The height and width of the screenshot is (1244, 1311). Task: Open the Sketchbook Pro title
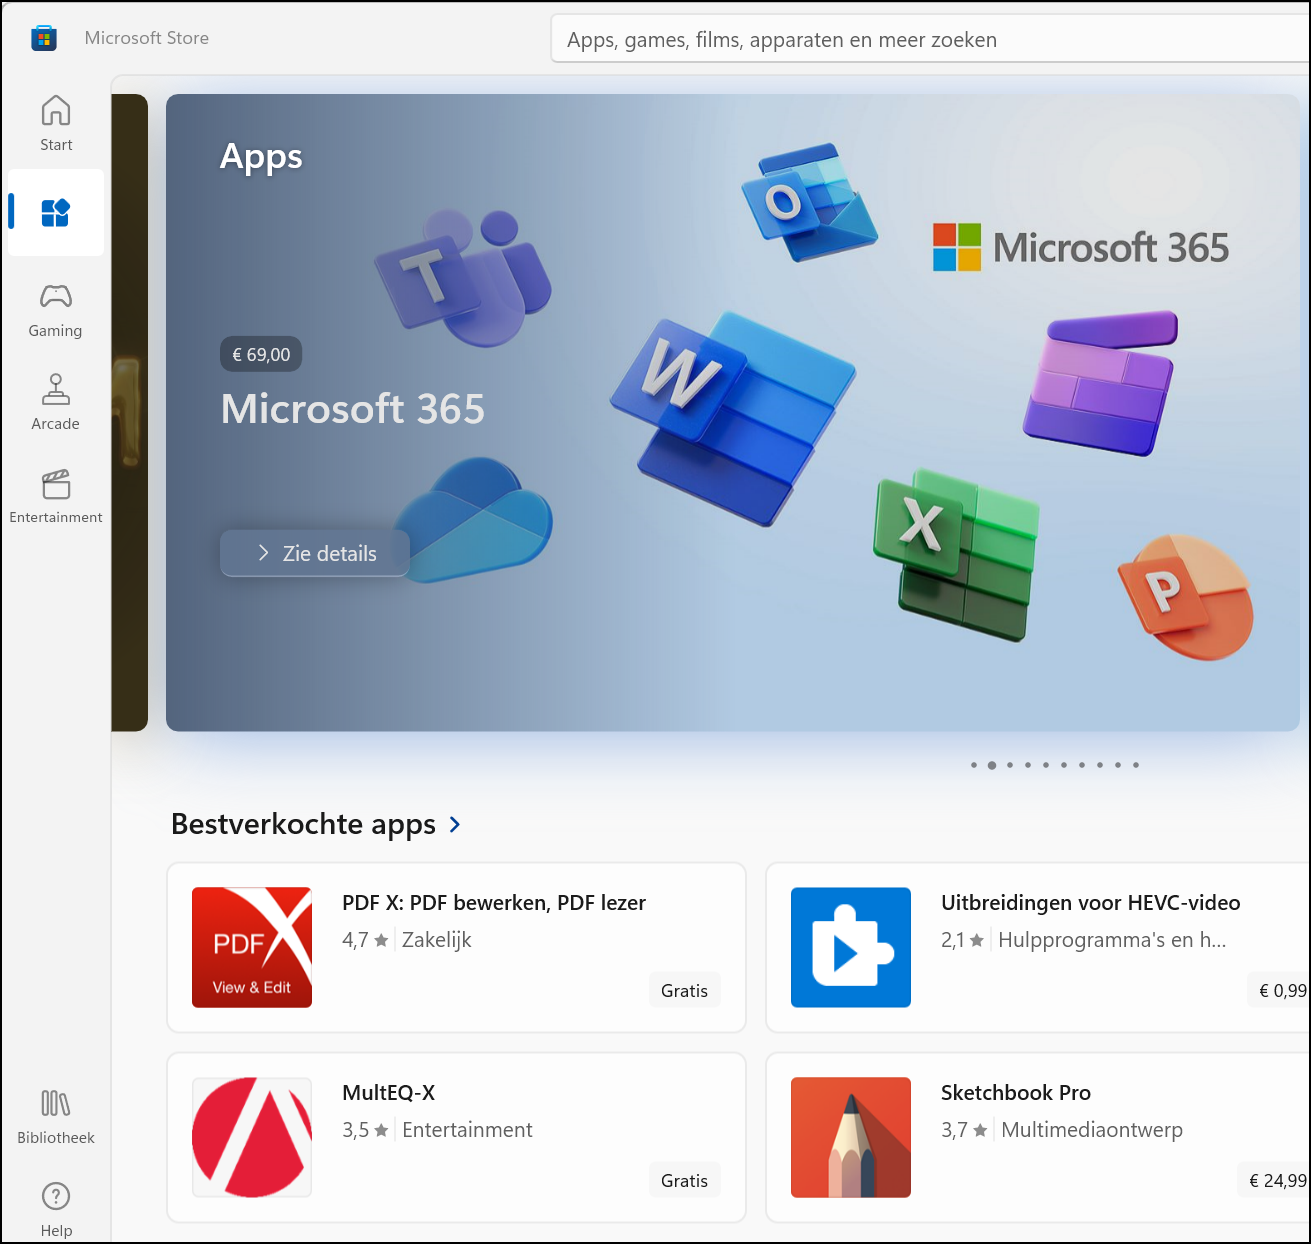pos(1015,1093)
